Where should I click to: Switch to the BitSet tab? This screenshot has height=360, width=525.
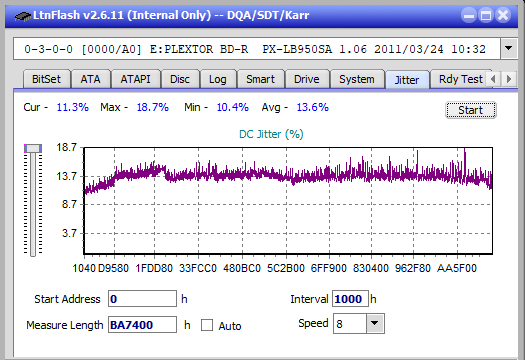coord(47,79)
